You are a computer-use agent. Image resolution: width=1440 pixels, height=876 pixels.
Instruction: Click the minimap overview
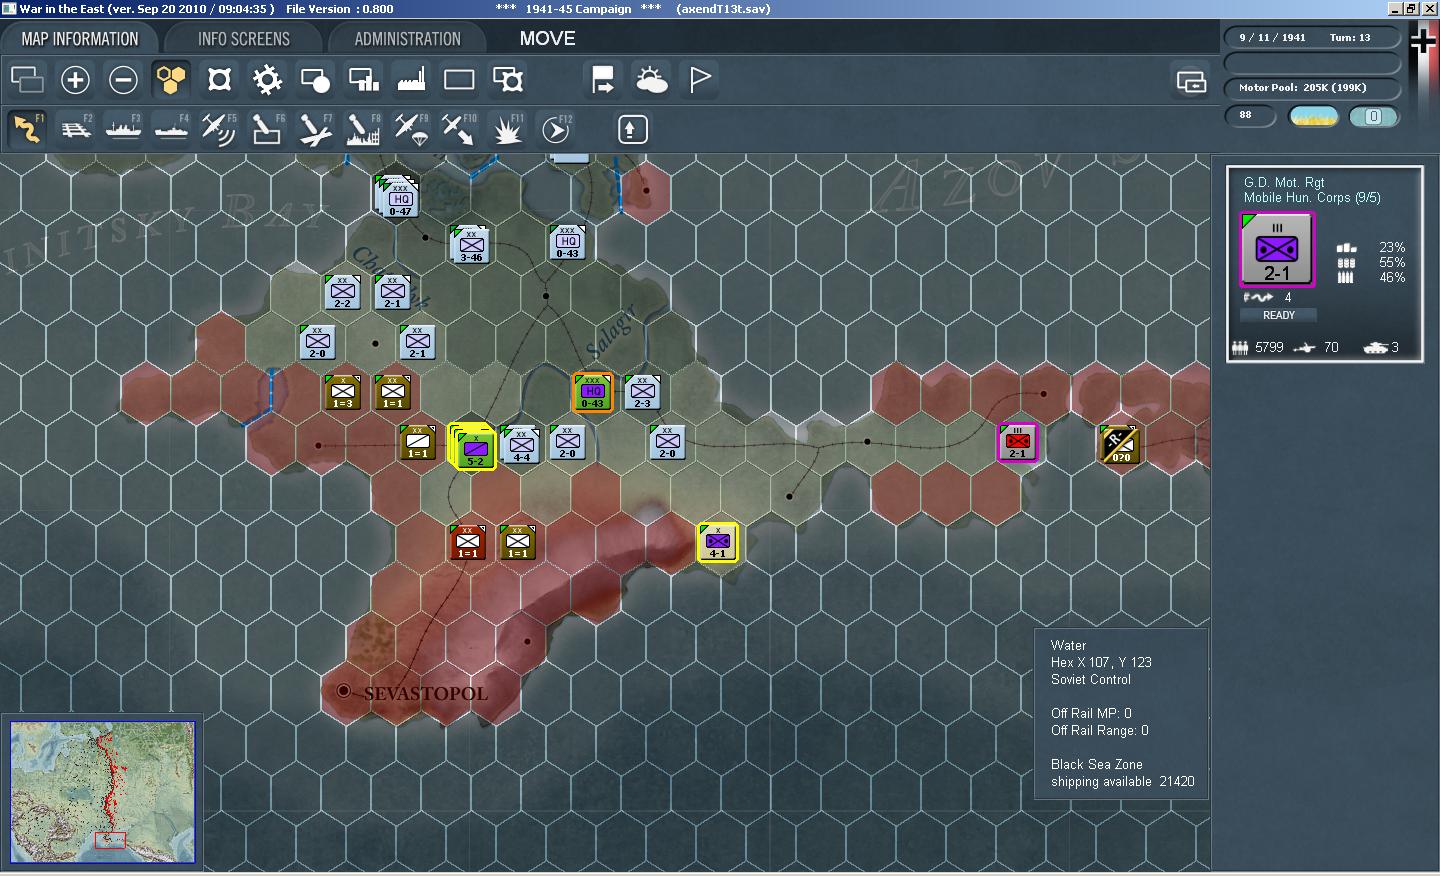[x=102, y=791]
